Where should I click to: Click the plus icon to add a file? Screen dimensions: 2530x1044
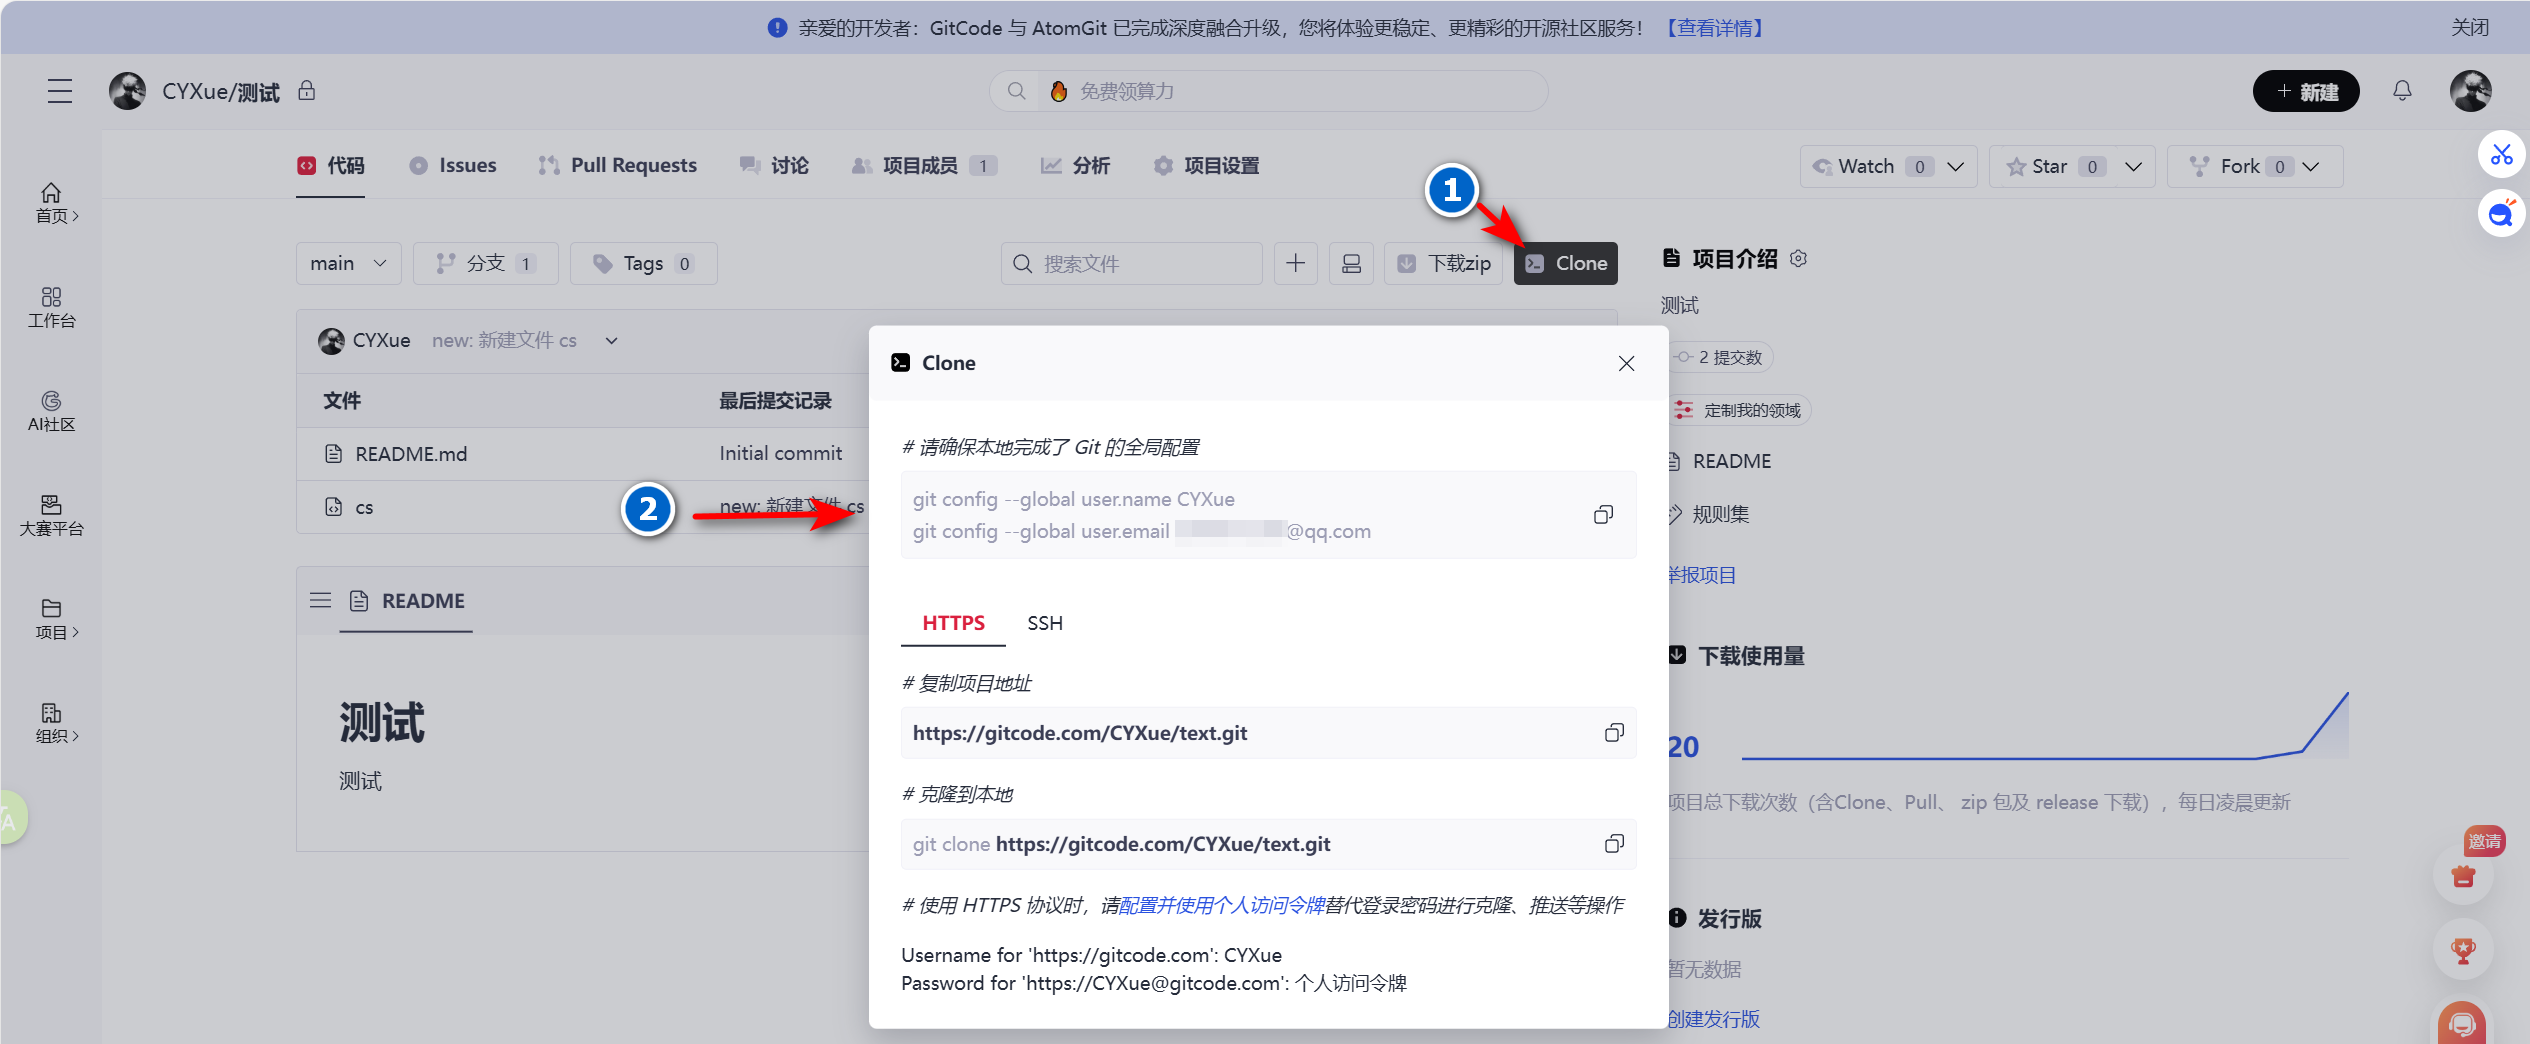[1295, 263]
